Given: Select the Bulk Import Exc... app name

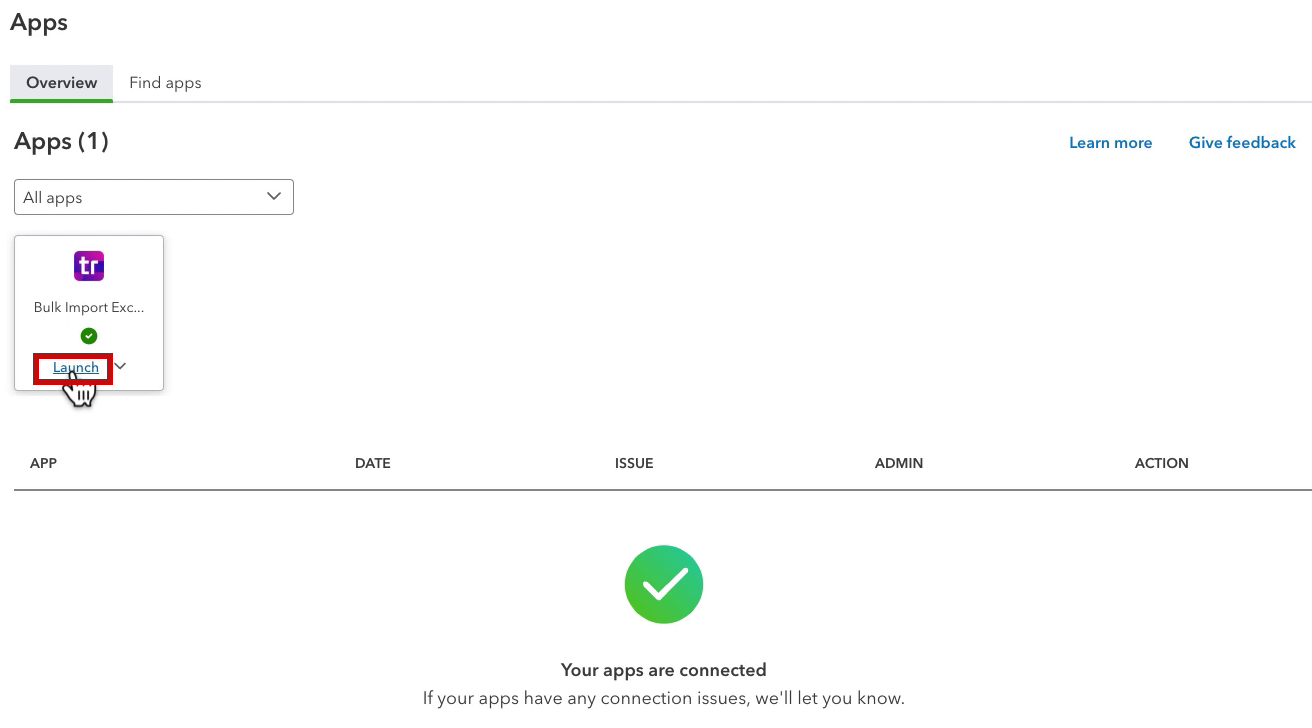Looking at the screenshot, I should [89, 308].
